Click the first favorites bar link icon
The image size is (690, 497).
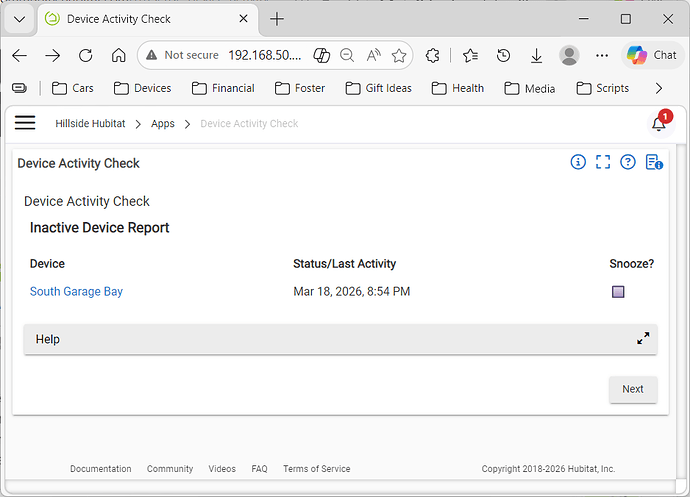click(19, 88)
